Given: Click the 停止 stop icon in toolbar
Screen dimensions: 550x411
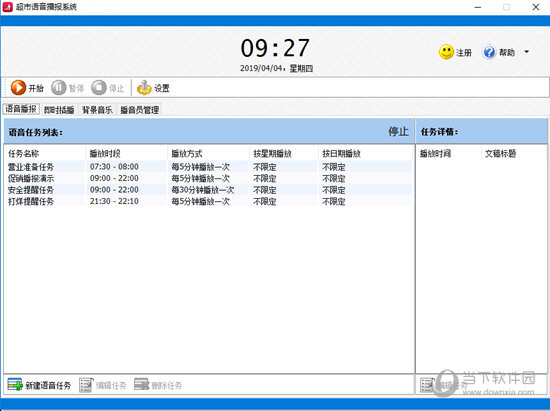Looking at the screenshot, I should pos(99,88).
